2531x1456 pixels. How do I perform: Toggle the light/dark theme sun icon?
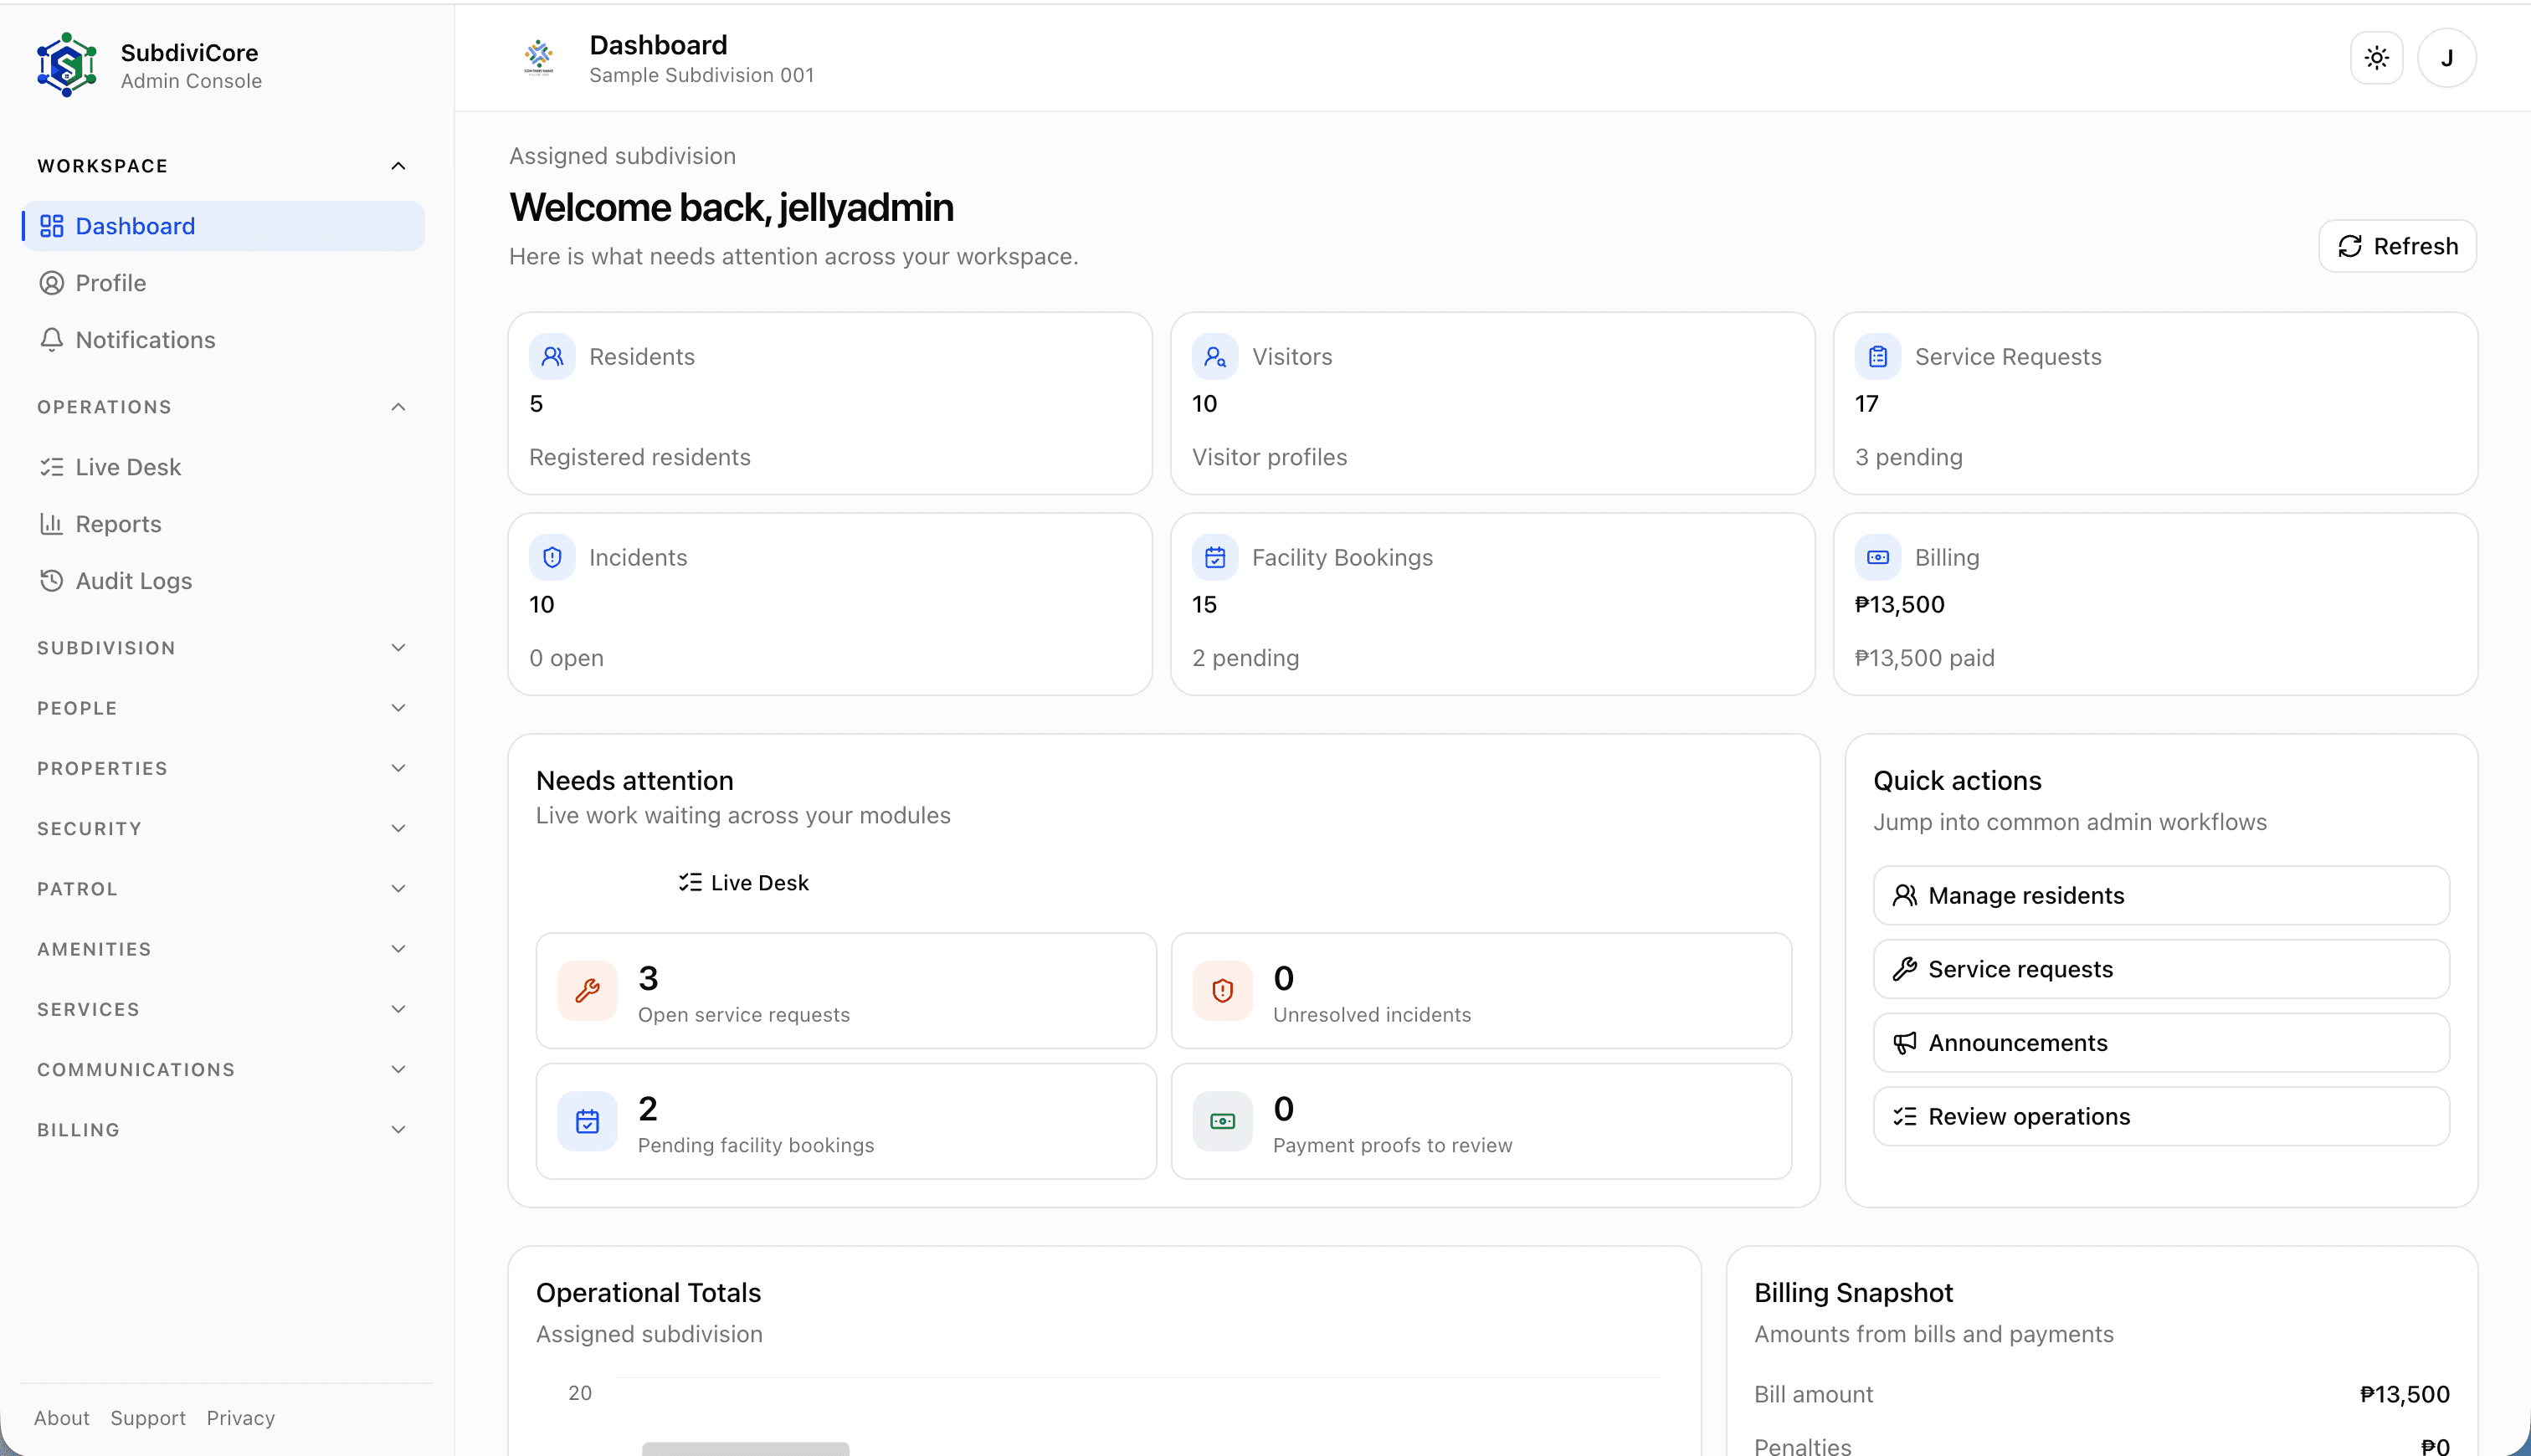pyautogui.click(x=2377, y=58)
